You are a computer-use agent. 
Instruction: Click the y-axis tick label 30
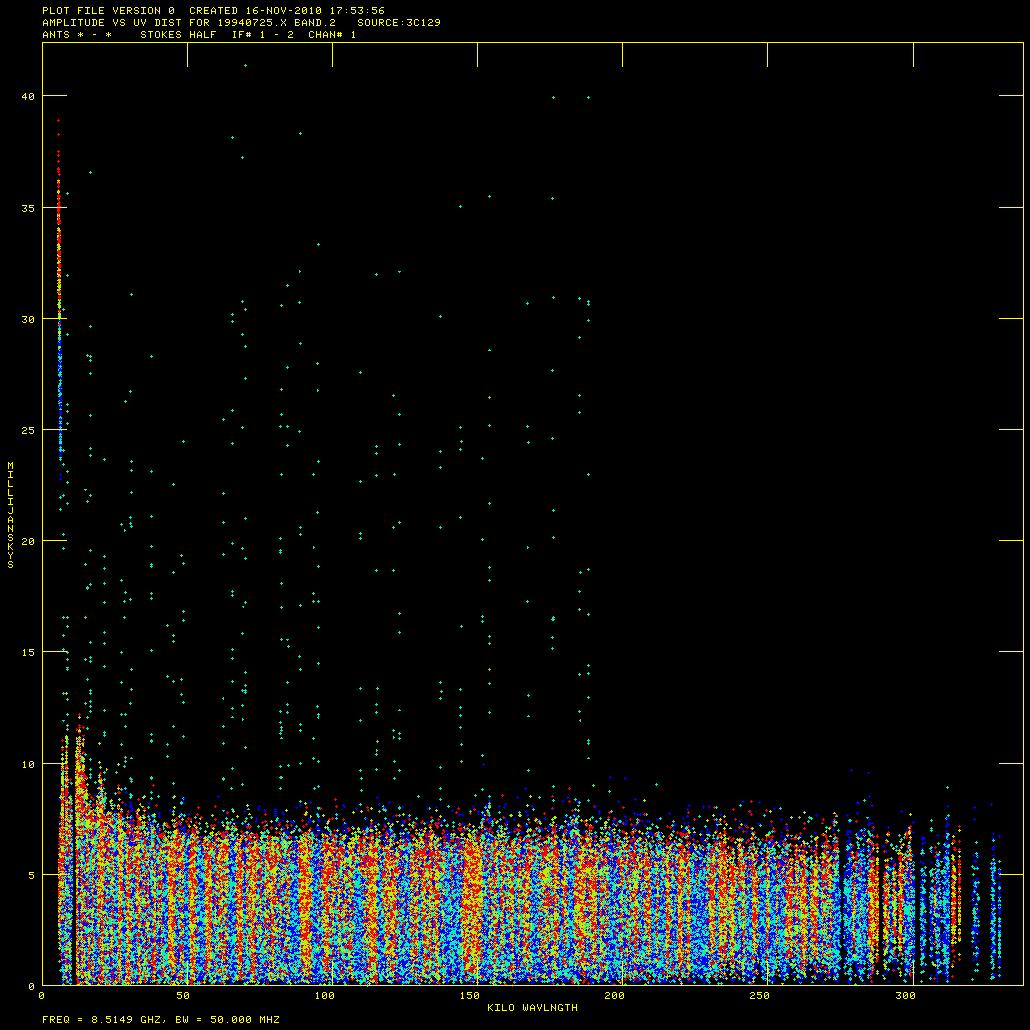(x=28, y=319)
